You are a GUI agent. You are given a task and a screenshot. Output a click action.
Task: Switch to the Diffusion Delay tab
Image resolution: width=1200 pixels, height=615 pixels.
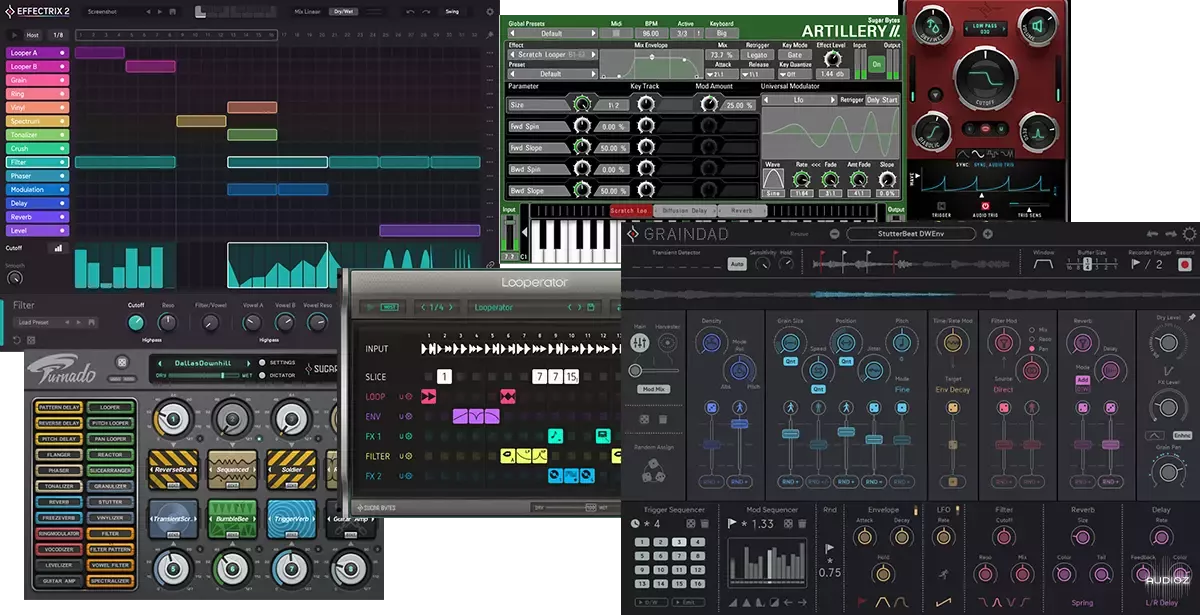point(685,211)
